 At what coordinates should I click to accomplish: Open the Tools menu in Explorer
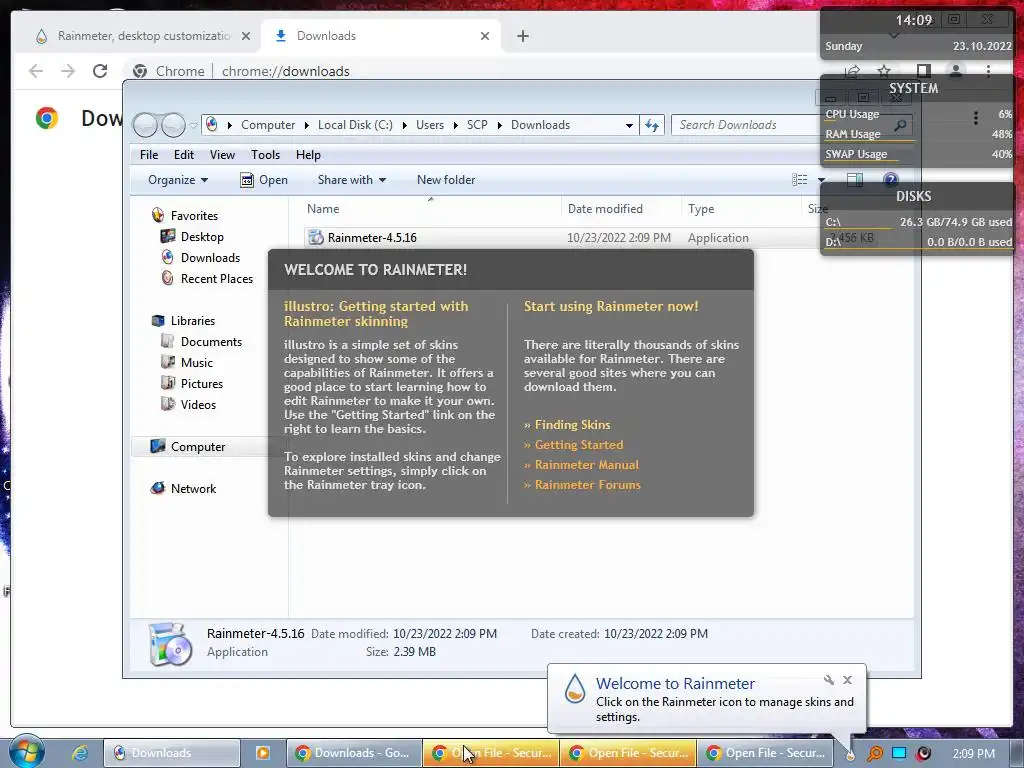[265, 155]
